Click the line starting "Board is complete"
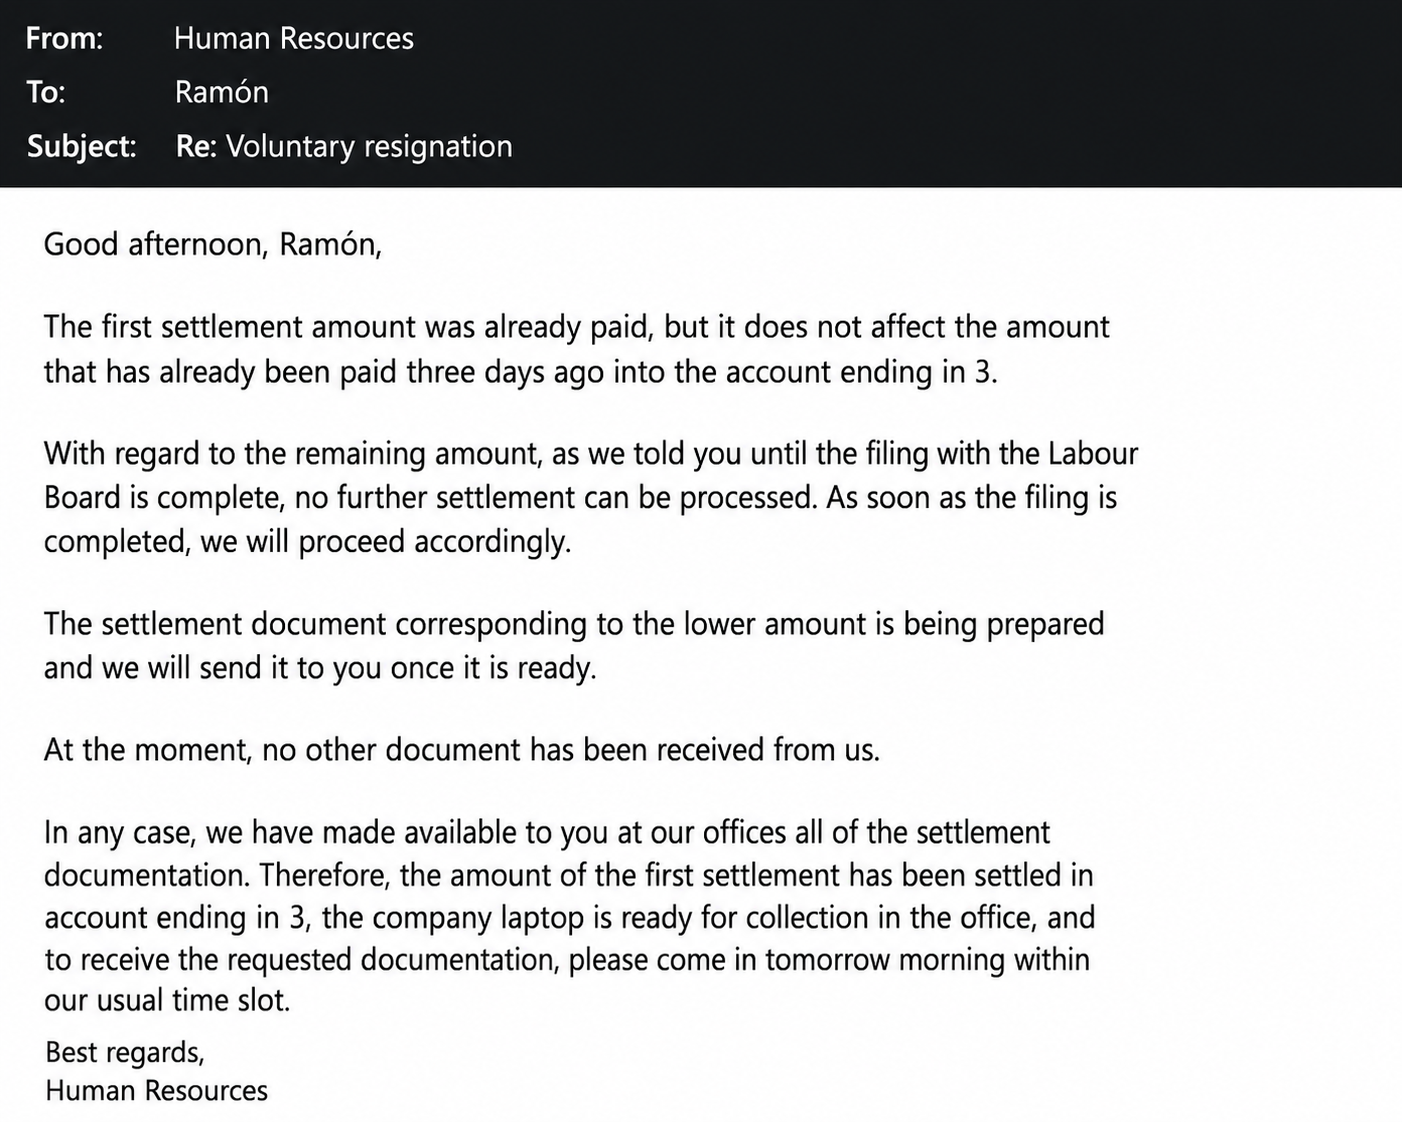The image size is (1402, 1122). (x=580, y=497)
